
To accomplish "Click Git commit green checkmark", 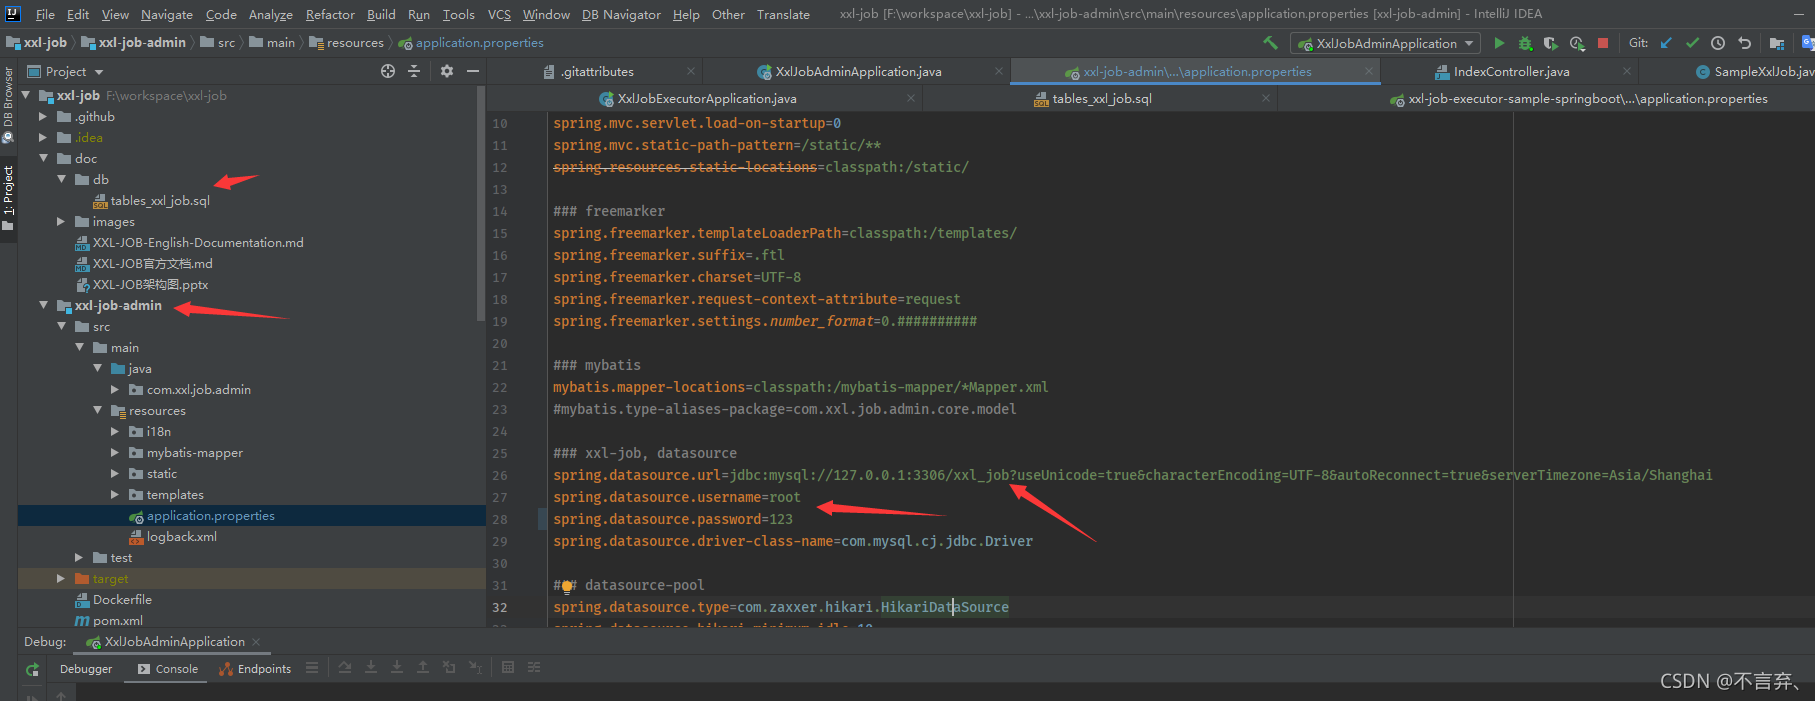I will [1692, 43].
